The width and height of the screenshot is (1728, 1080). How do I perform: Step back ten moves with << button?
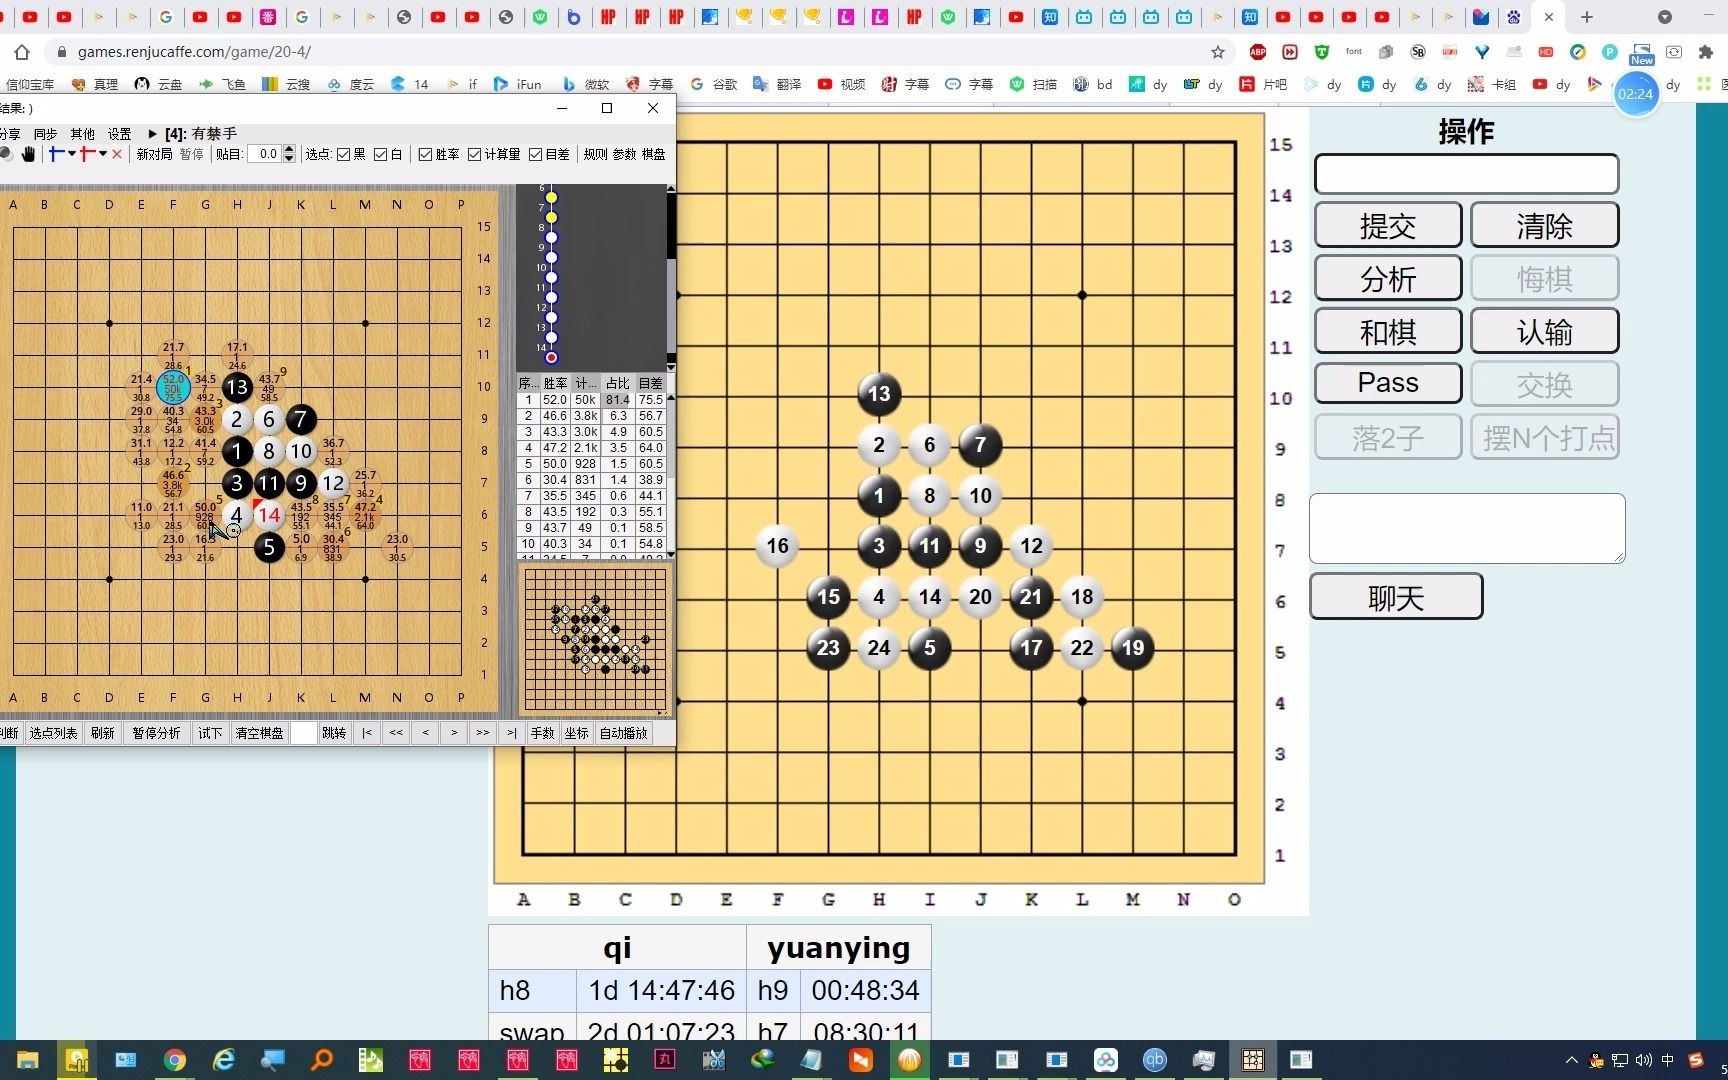[396, 733]
